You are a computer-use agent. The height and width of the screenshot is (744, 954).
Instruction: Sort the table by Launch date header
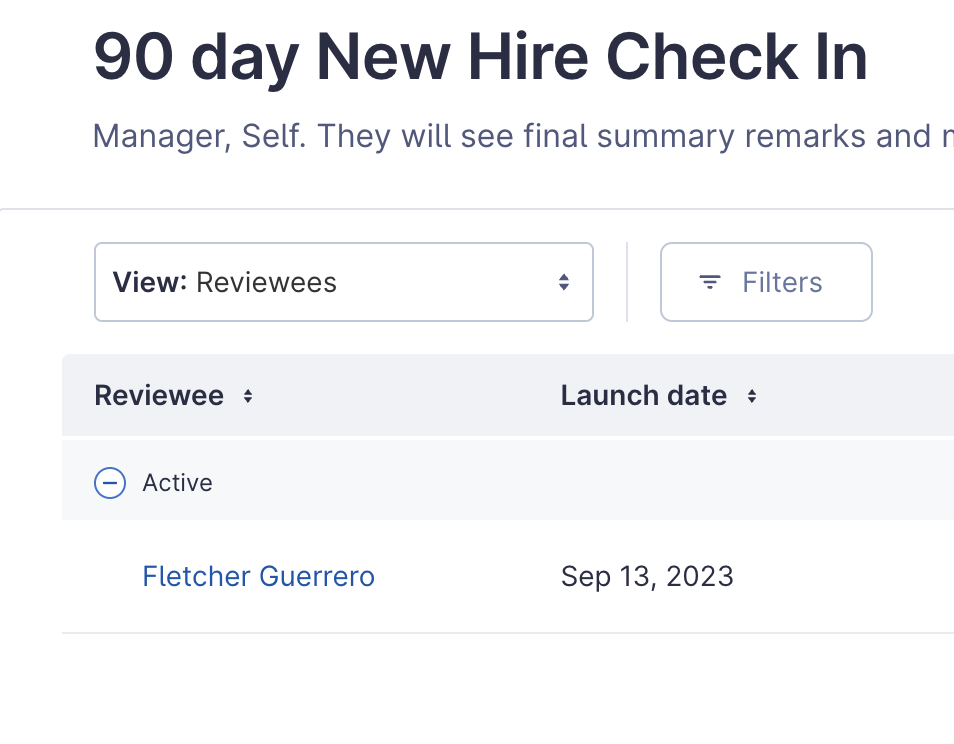(x=644, y=396)
